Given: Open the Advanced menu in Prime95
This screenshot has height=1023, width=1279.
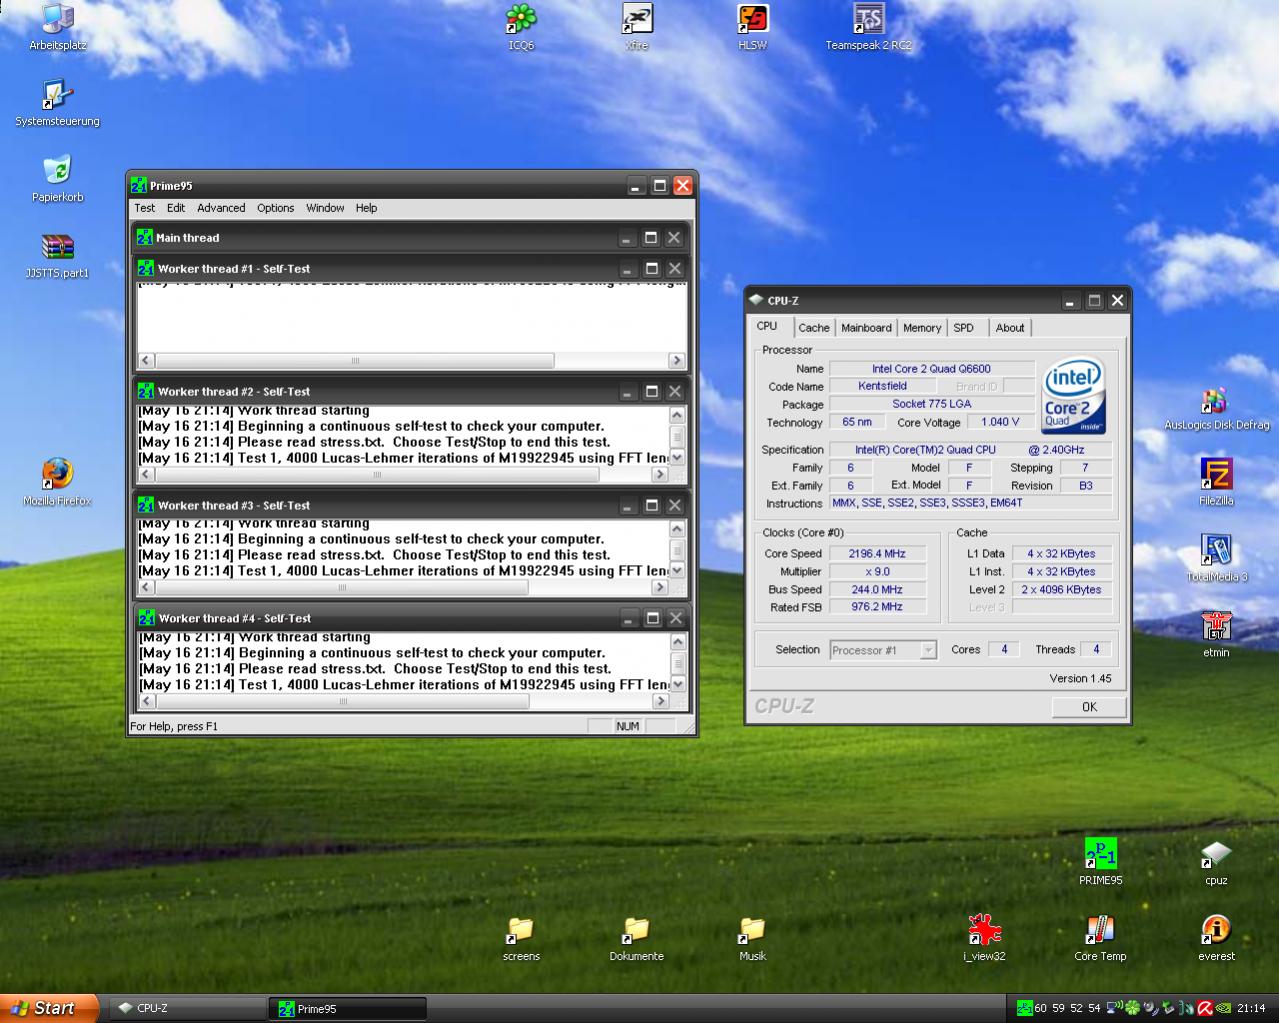Looking at the screenshot, I should coord(221,208).
